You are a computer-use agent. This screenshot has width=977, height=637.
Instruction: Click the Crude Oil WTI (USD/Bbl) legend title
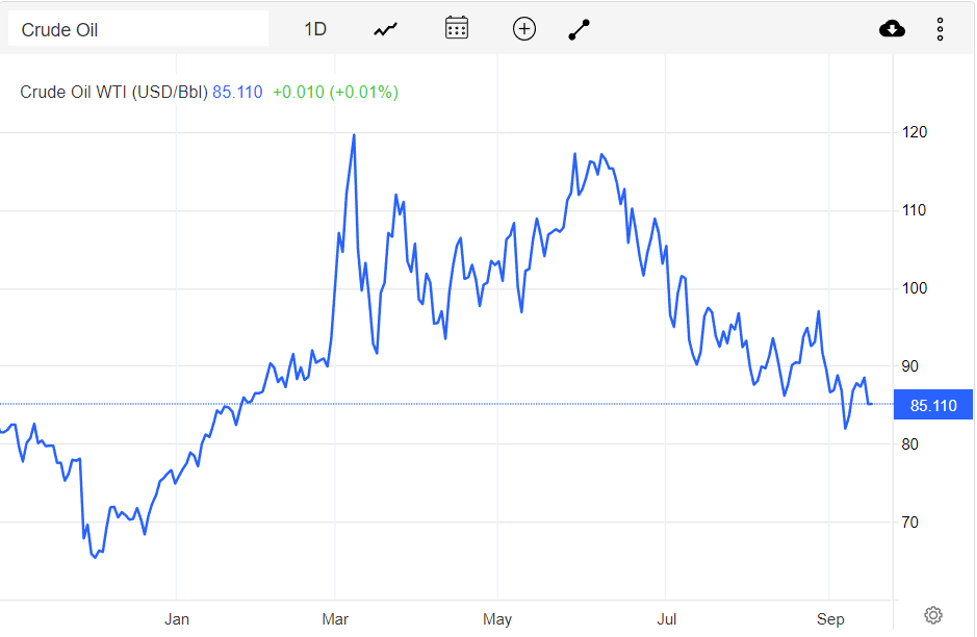[x=114, y=92]
